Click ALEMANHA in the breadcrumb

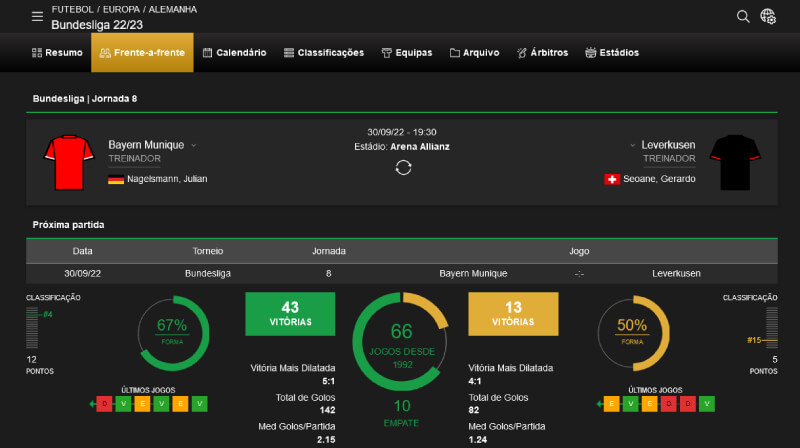[x=172, y=9]
